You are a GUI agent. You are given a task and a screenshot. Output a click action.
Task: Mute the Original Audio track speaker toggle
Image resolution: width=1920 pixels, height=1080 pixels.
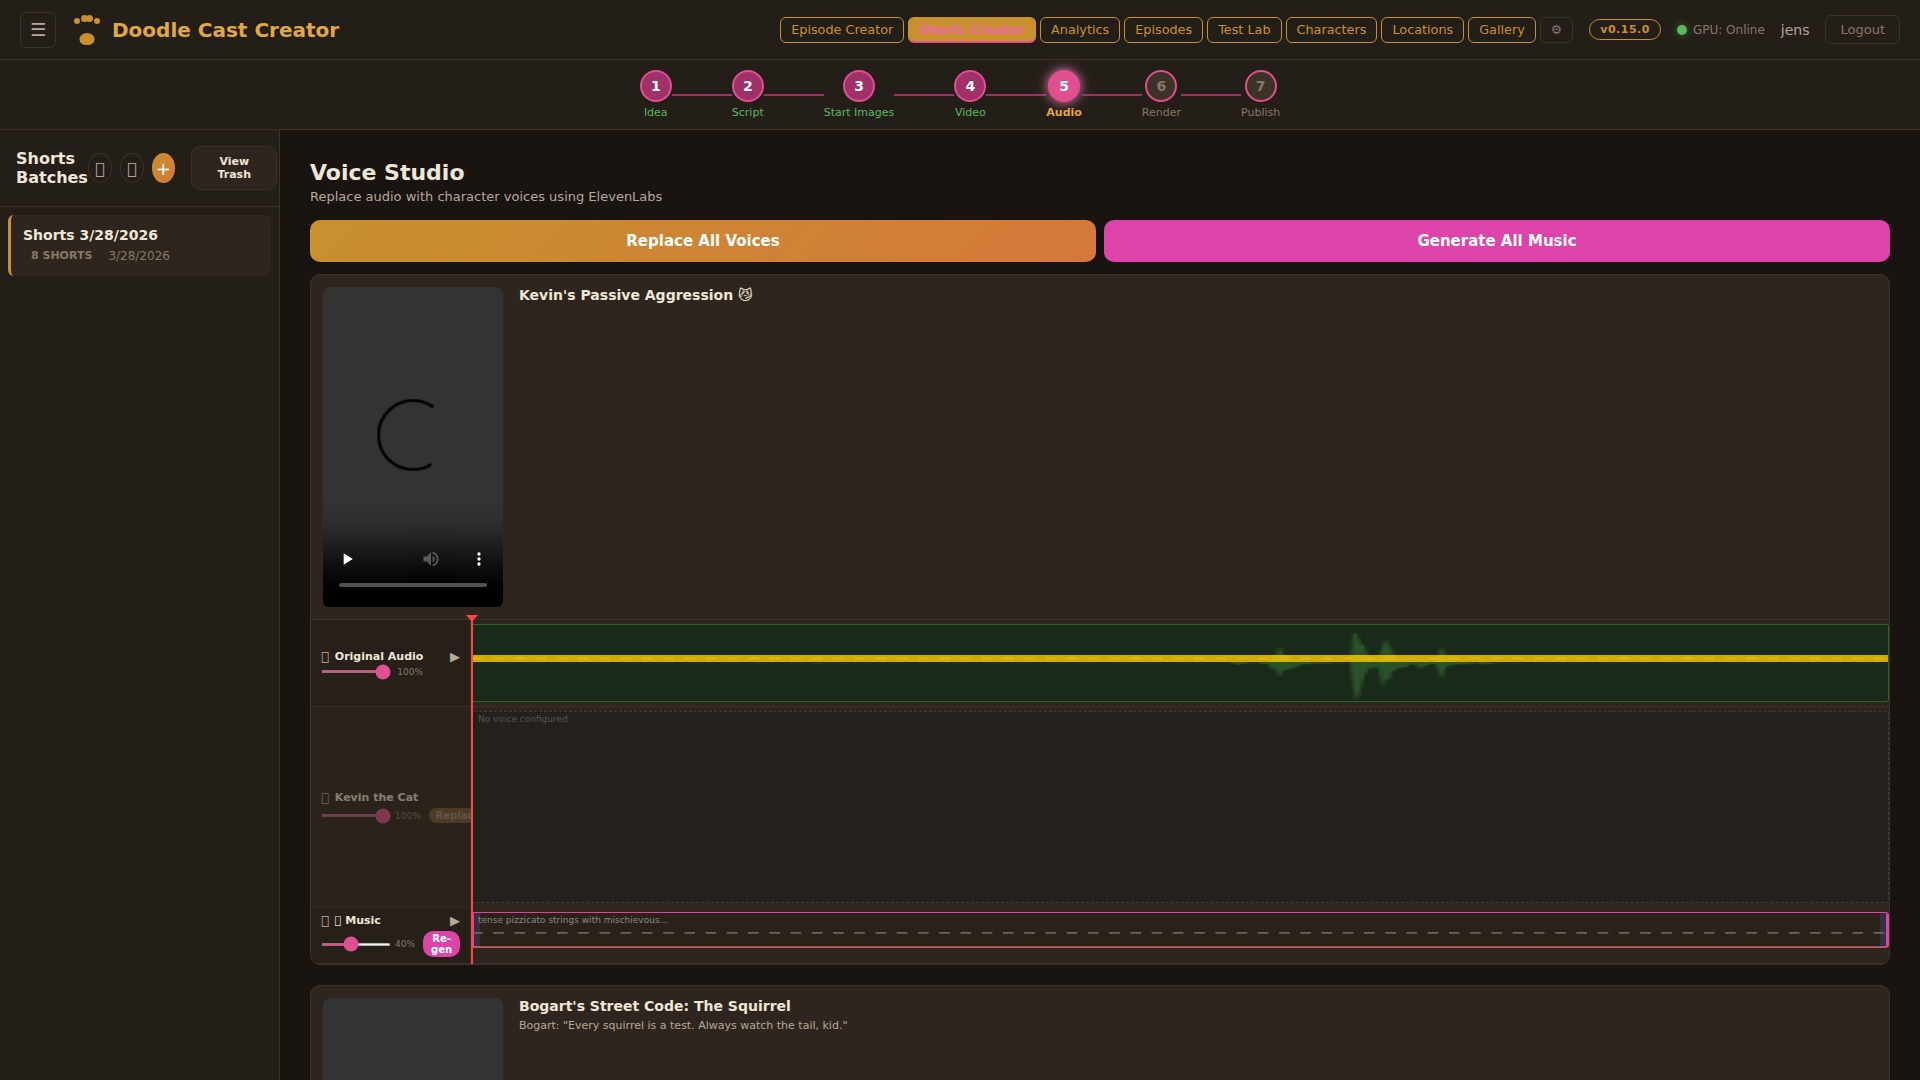[324, 656]
